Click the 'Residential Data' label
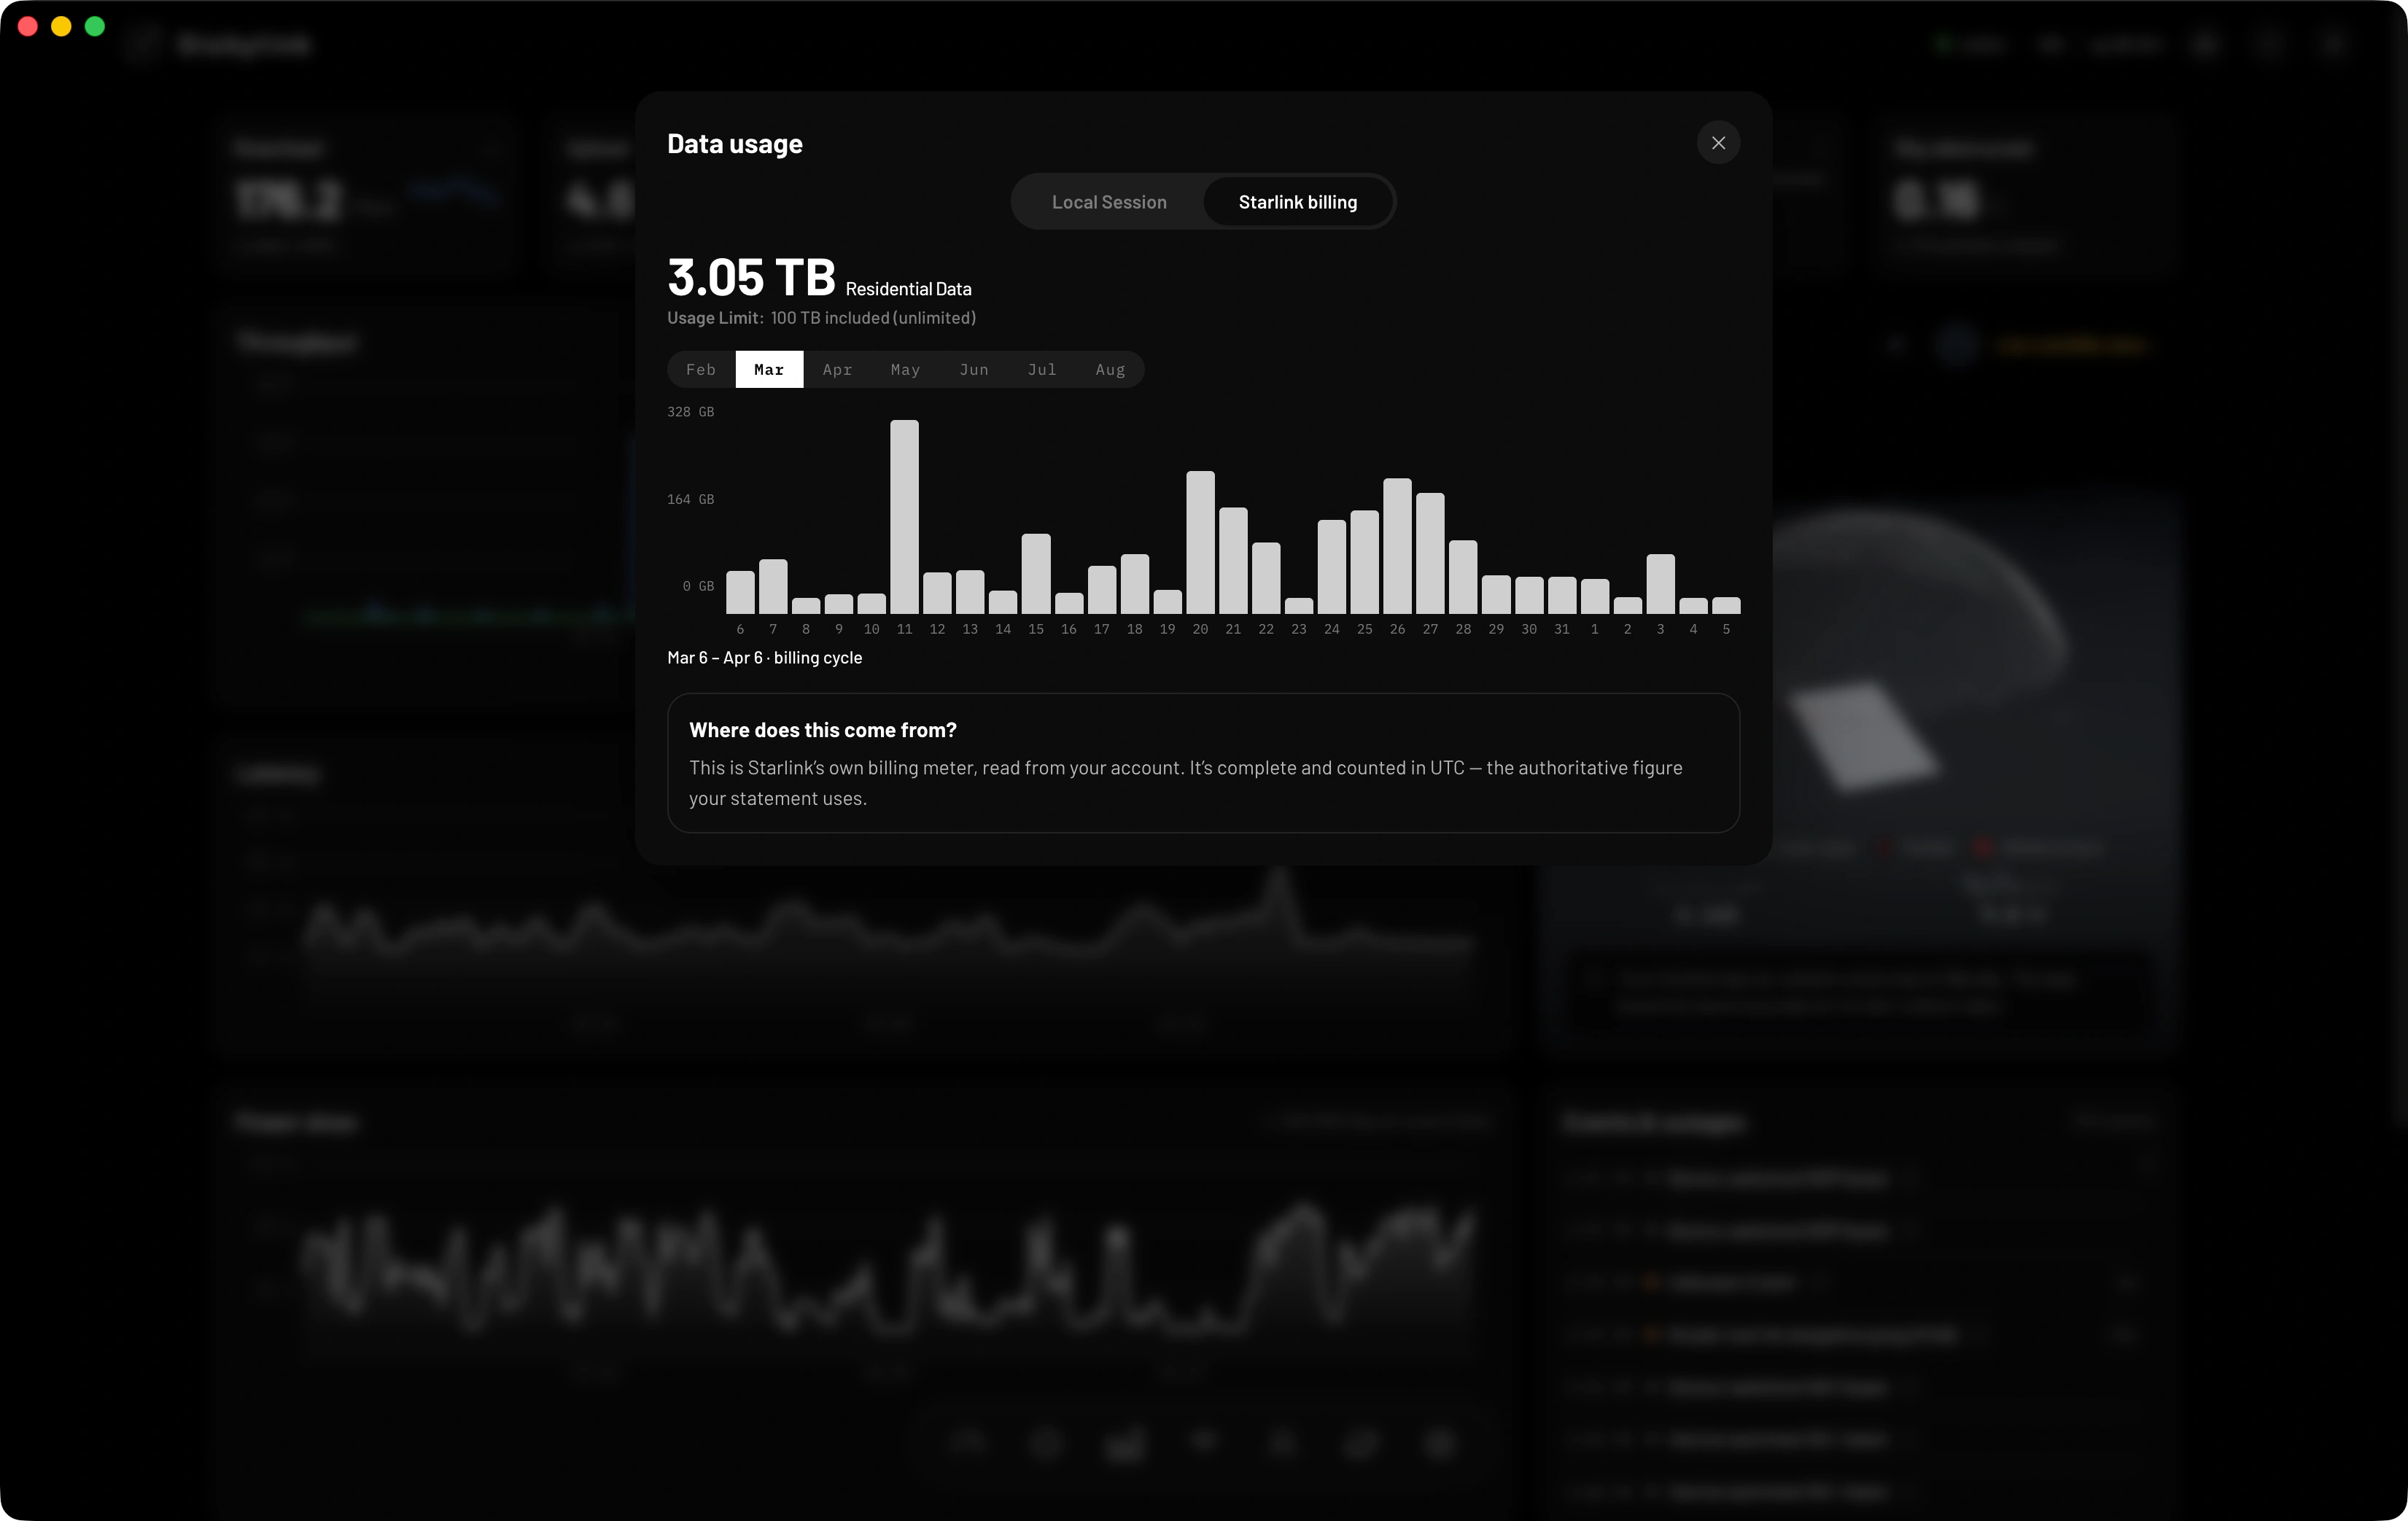The height and width of the screenshot is (1521, 2408). [x=908, y=289]
